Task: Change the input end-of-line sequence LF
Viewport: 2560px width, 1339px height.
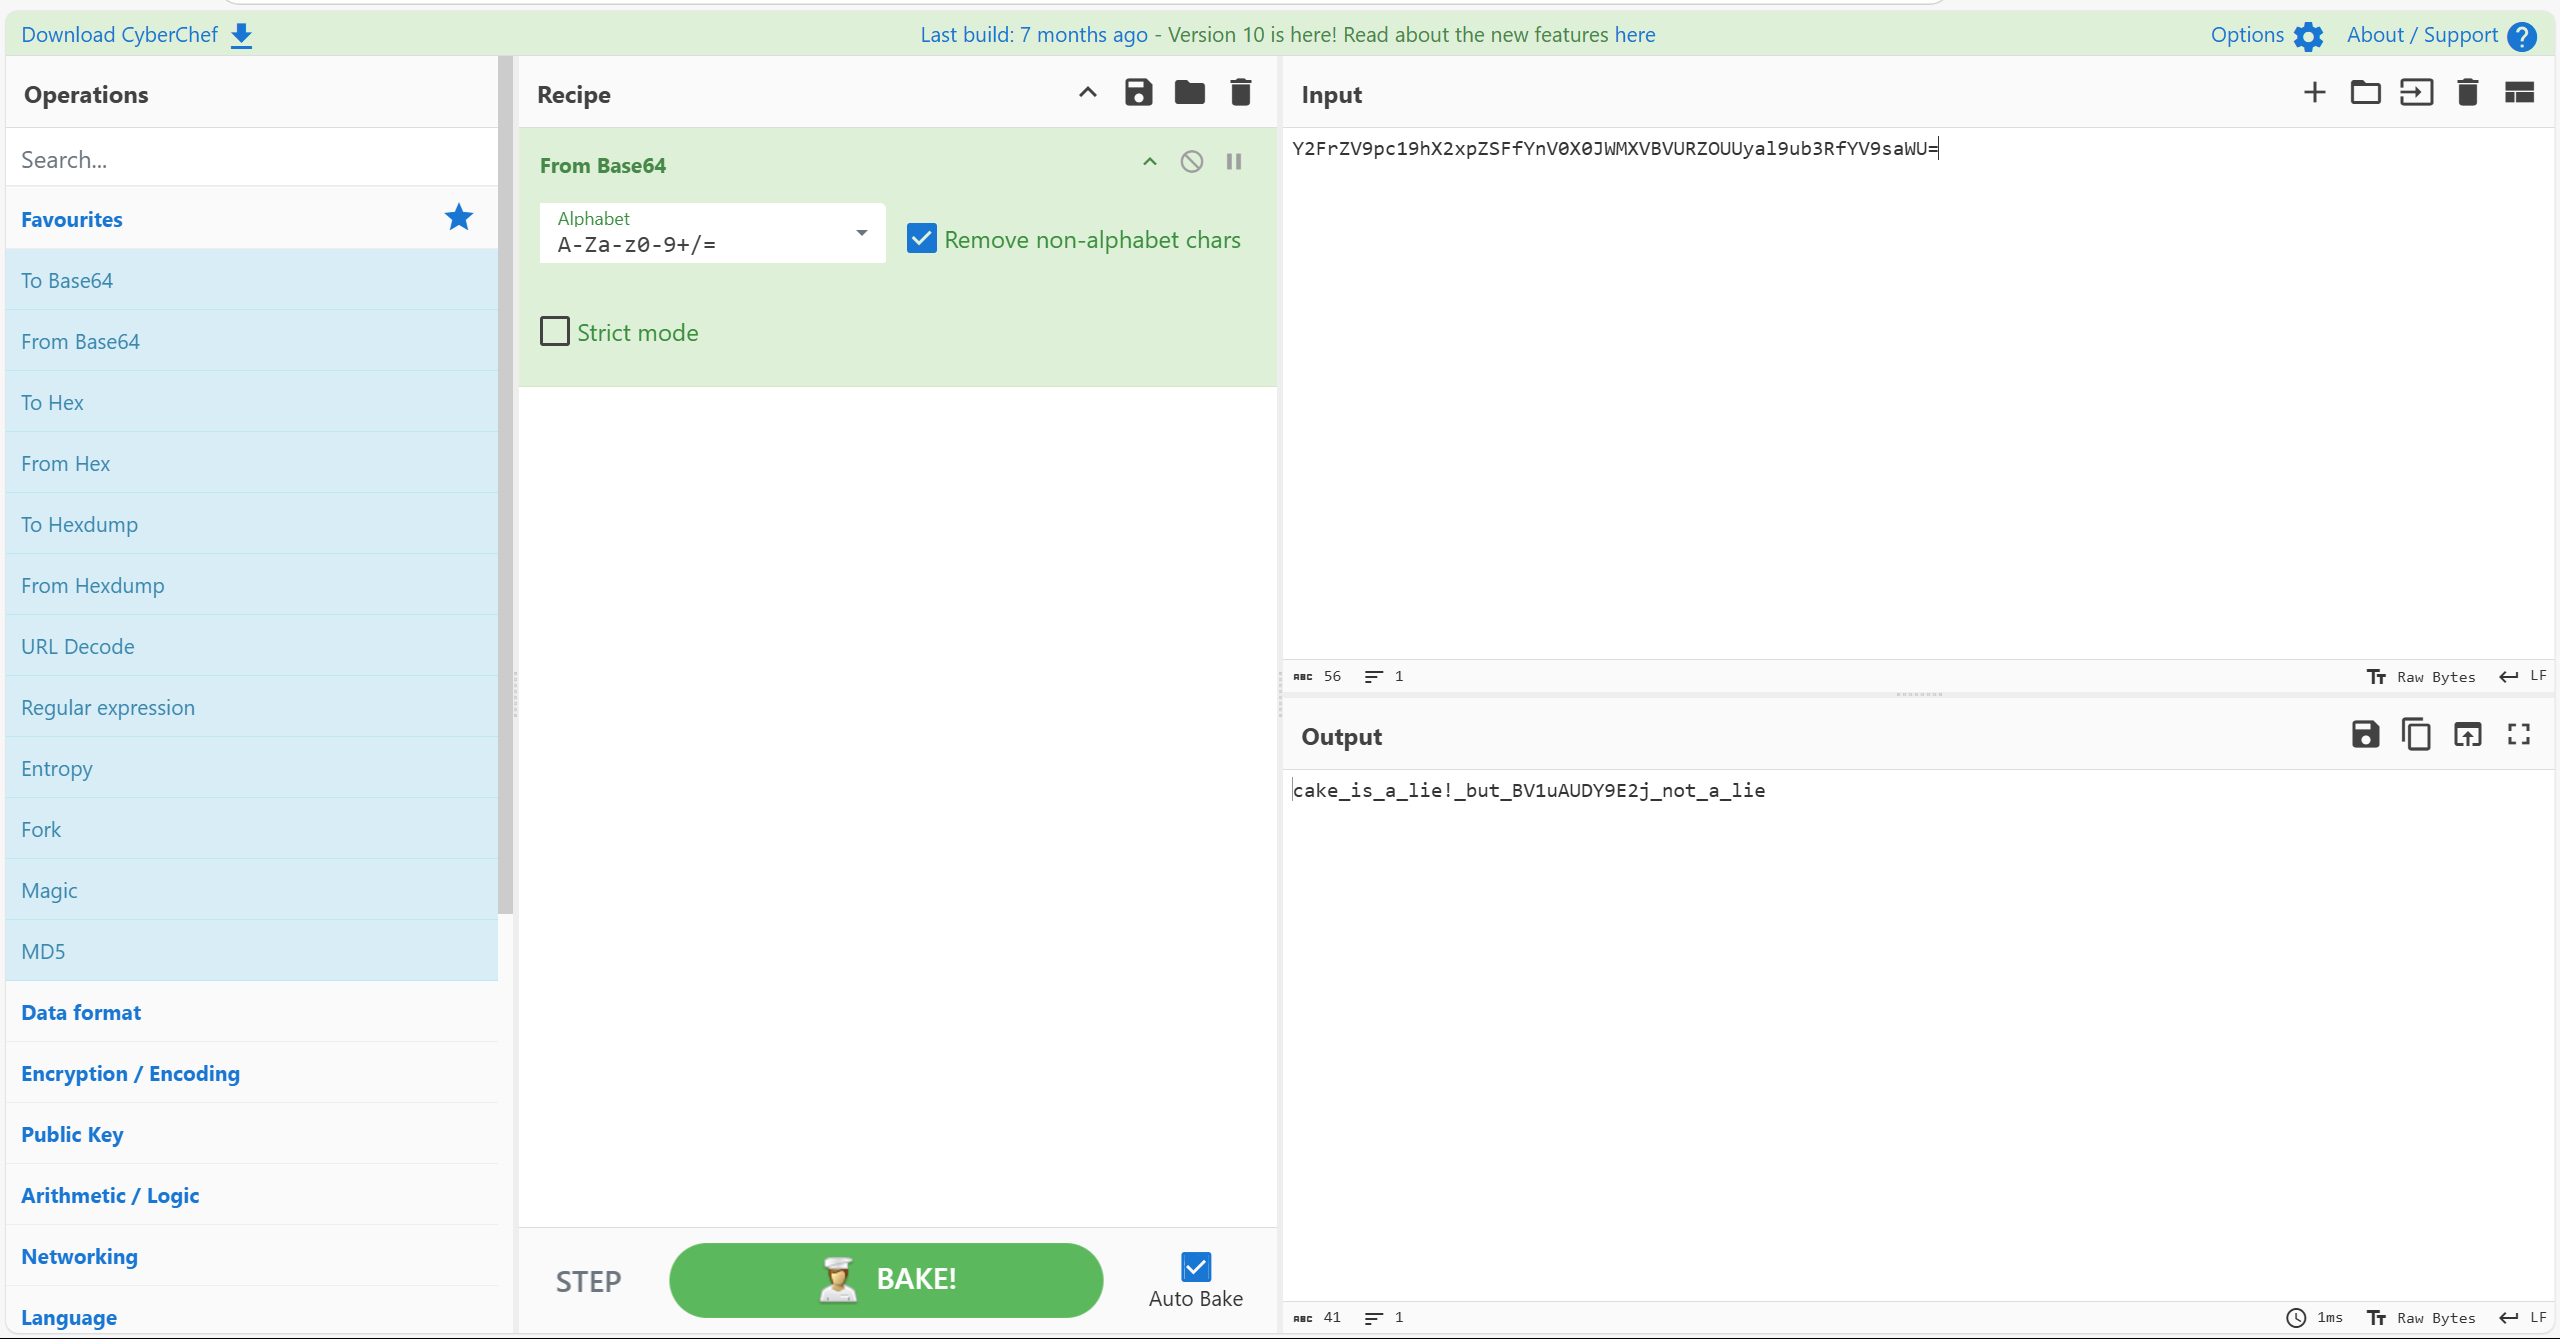Action: pyautogui.click(x=2522, y=677)
